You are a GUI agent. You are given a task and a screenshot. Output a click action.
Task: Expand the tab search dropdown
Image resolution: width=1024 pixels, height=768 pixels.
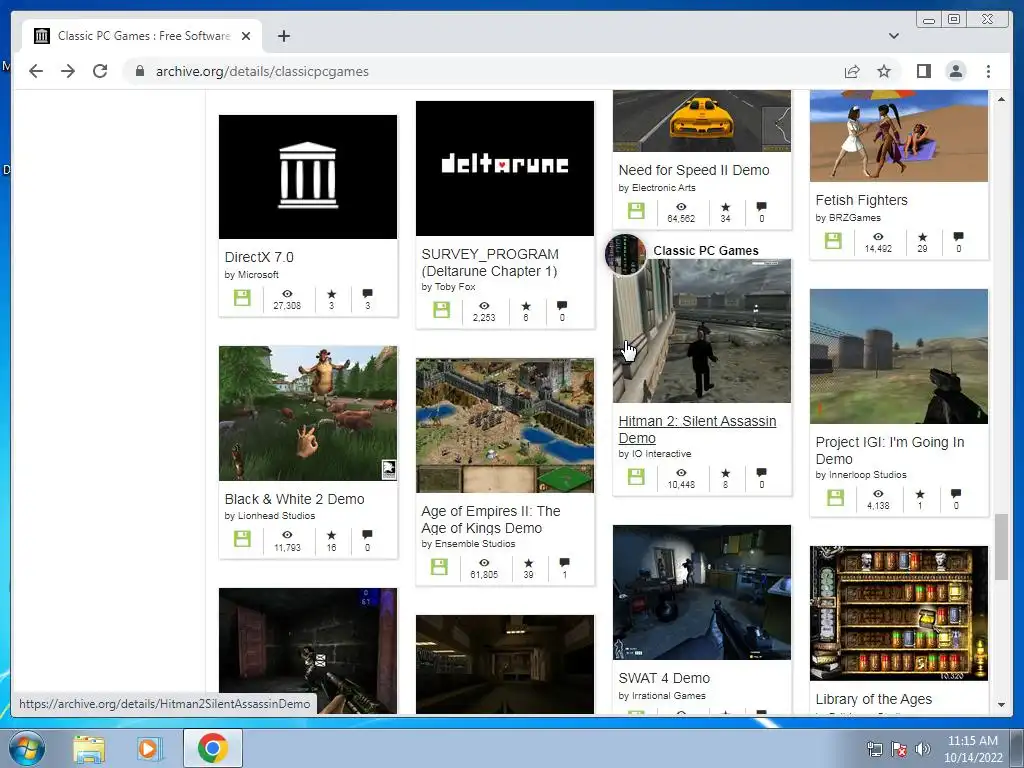click(894, 36)
